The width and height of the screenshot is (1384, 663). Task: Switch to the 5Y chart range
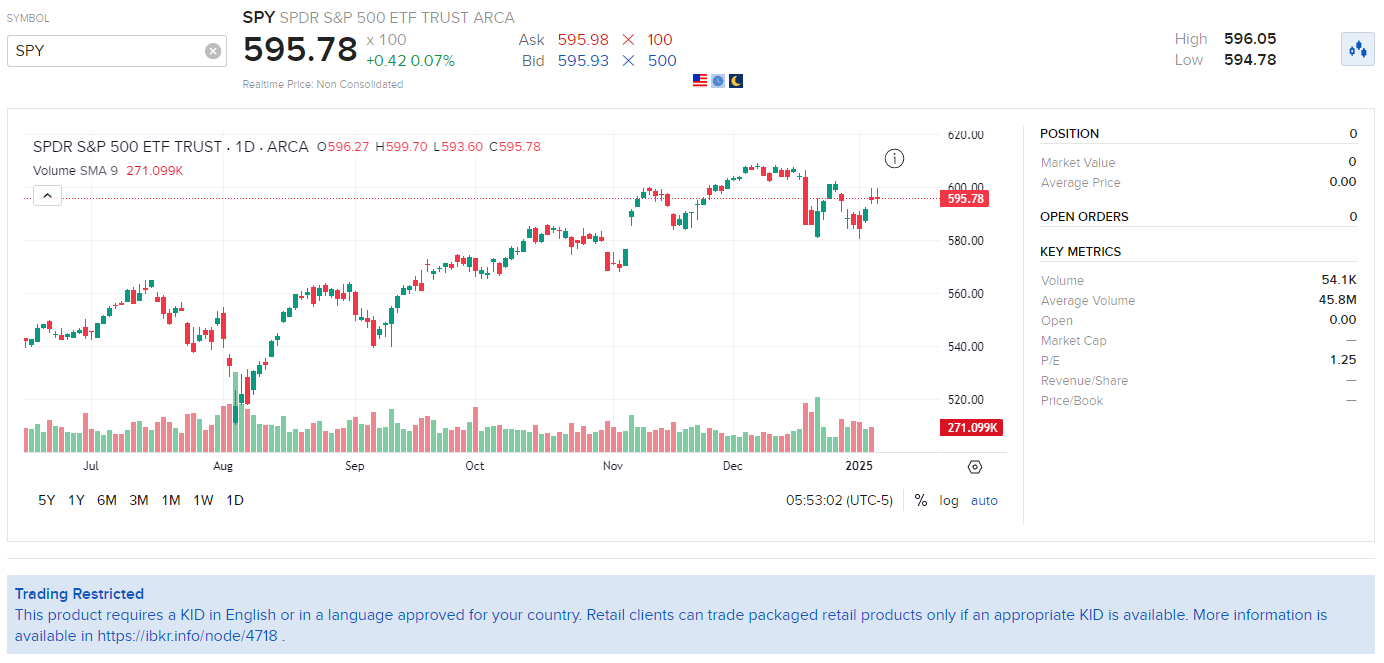coord(45,499)
